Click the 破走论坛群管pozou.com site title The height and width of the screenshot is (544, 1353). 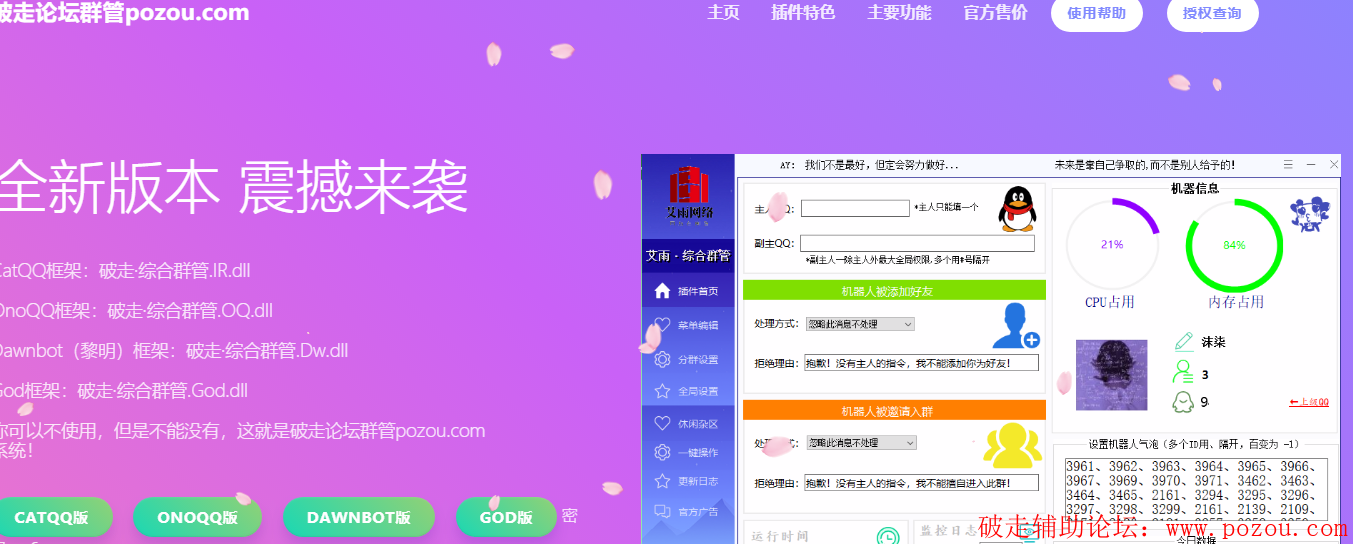tap(123, 13)
